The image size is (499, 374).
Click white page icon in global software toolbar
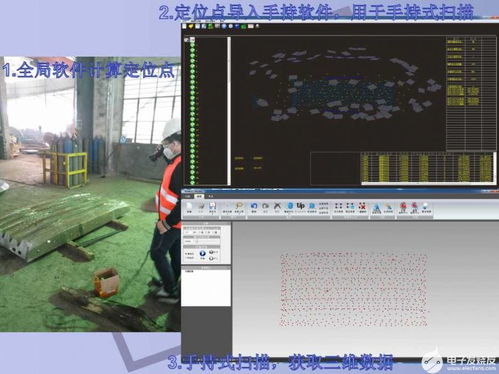[184, 26]
